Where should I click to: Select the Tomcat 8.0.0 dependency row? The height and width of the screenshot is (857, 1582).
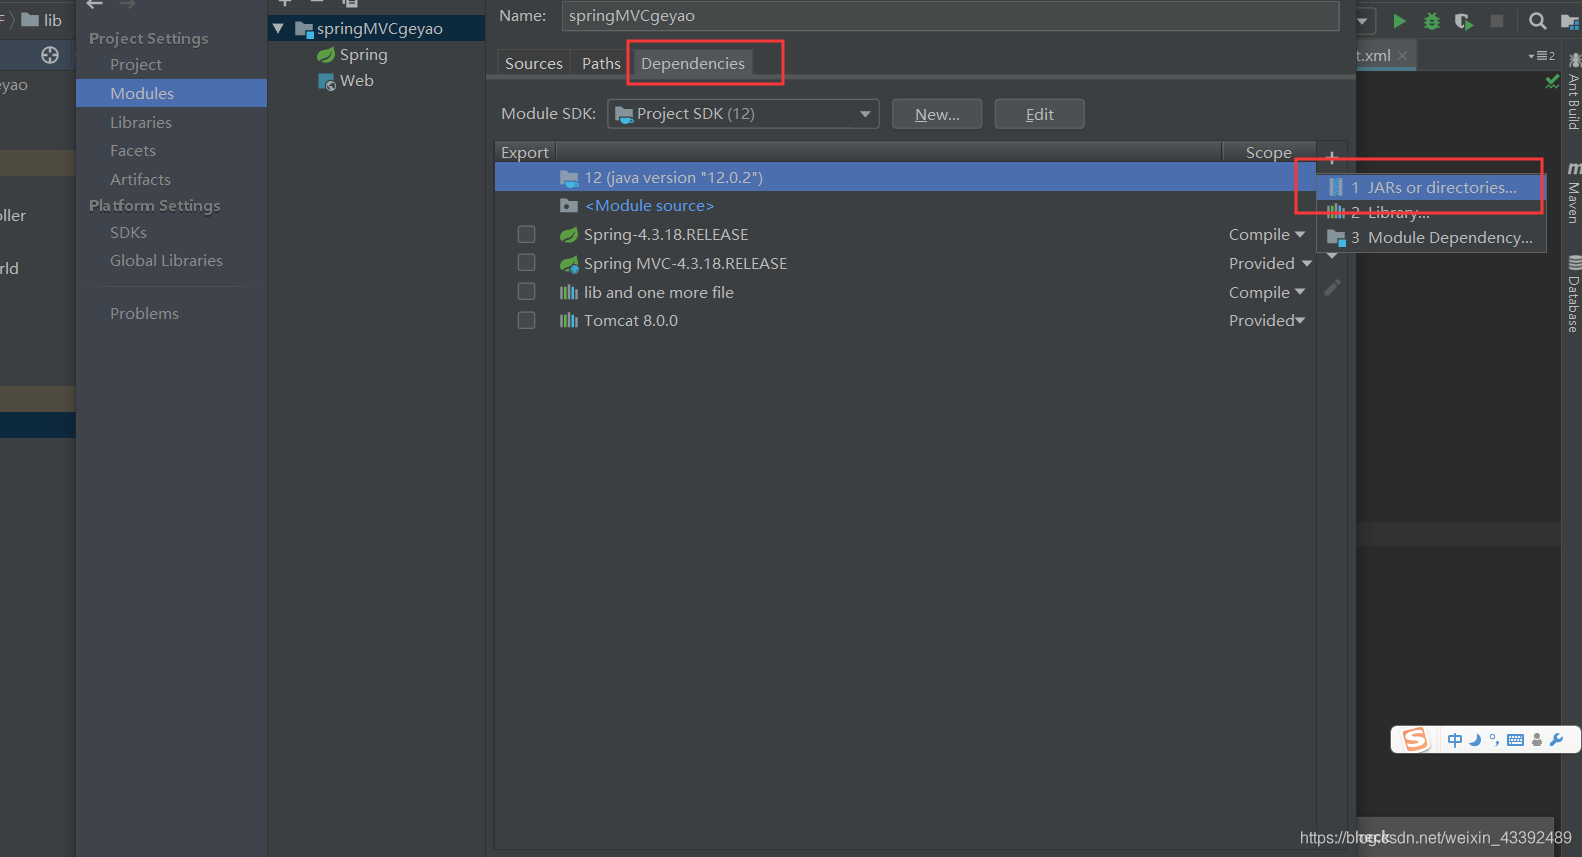(905, 320)
